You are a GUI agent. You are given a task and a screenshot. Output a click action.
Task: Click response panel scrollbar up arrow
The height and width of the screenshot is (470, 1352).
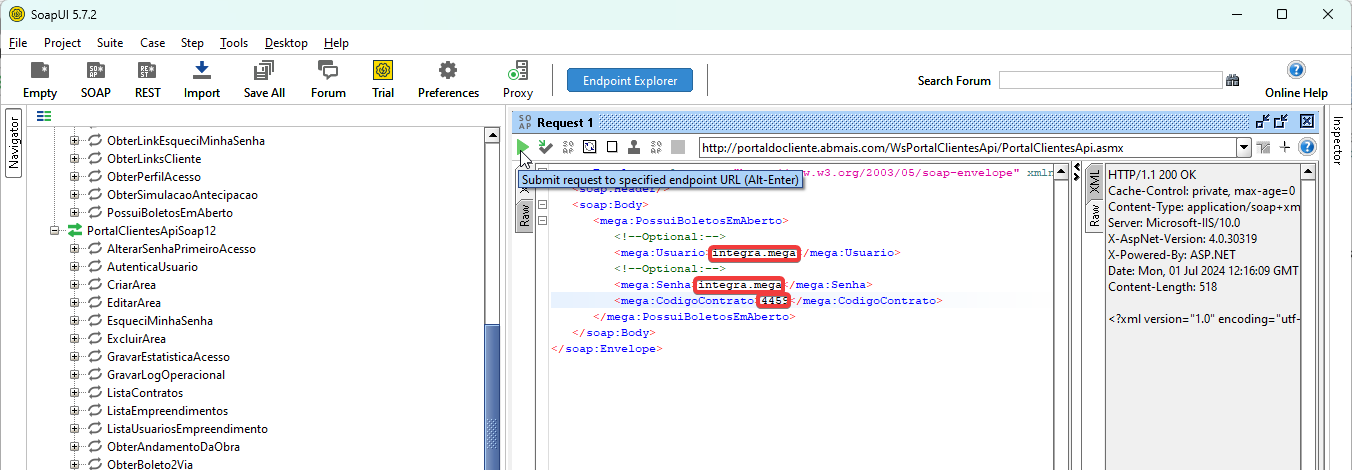1309,173
